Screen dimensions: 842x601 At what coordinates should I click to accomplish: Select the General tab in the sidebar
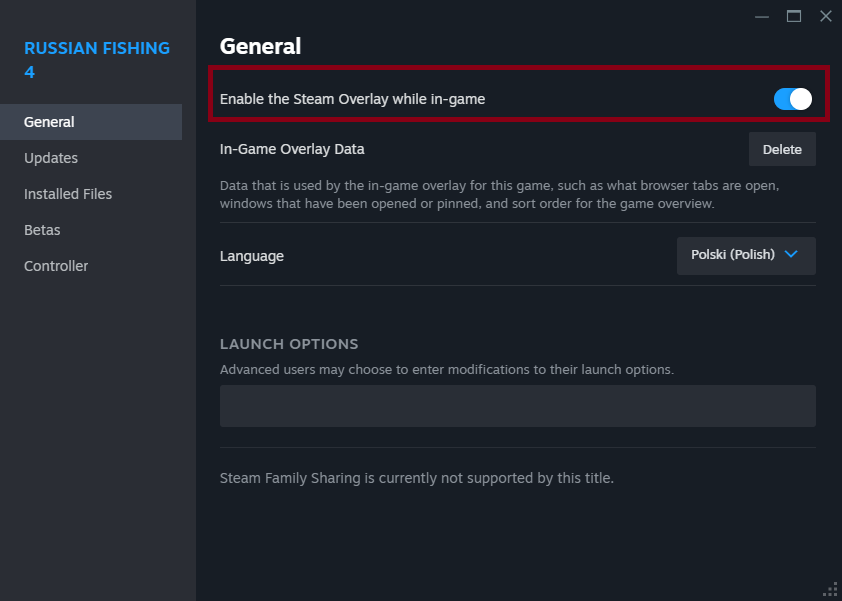(50, 122)
